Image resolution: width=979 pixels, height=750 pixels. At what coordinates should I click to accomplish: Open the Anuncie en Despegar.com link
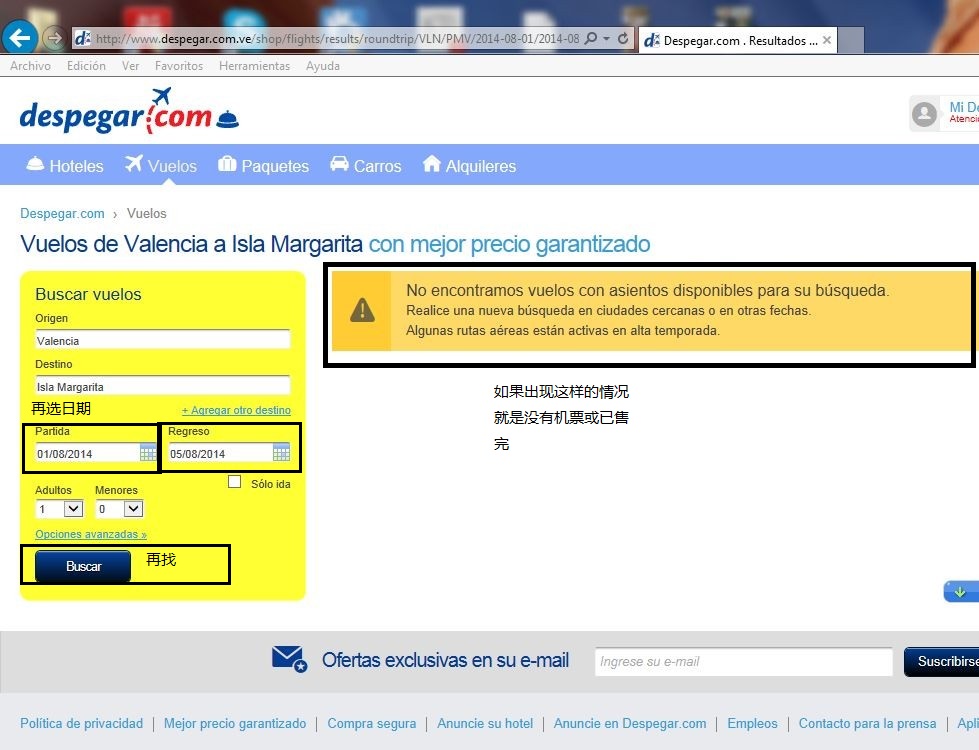[x=630, y=723]
